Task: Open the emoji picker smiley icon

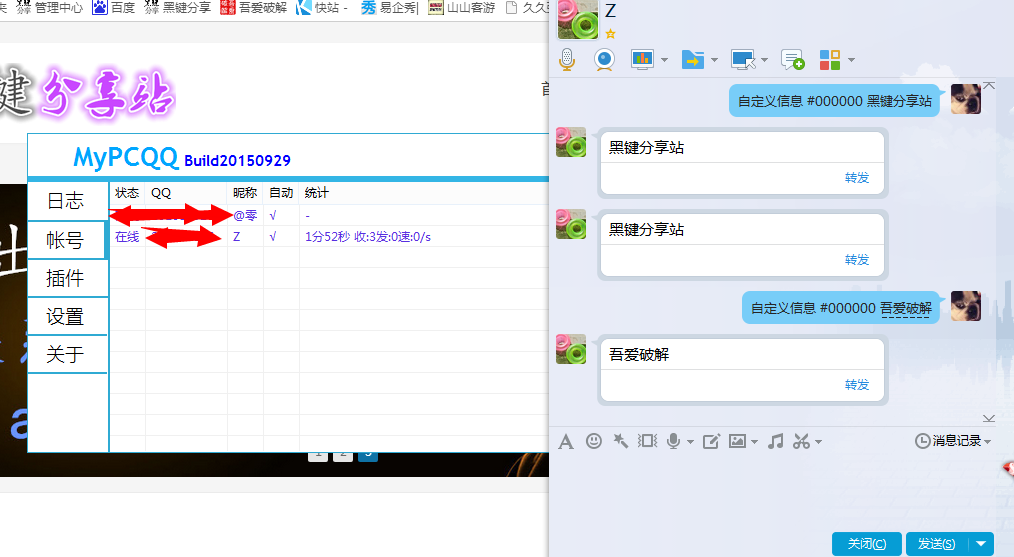Action: click(x=594, y=441)
